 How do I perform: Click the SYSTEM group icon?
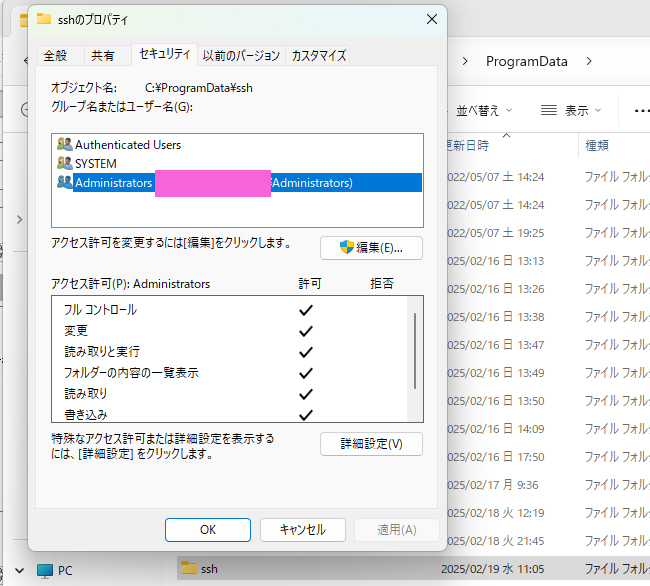65,163
